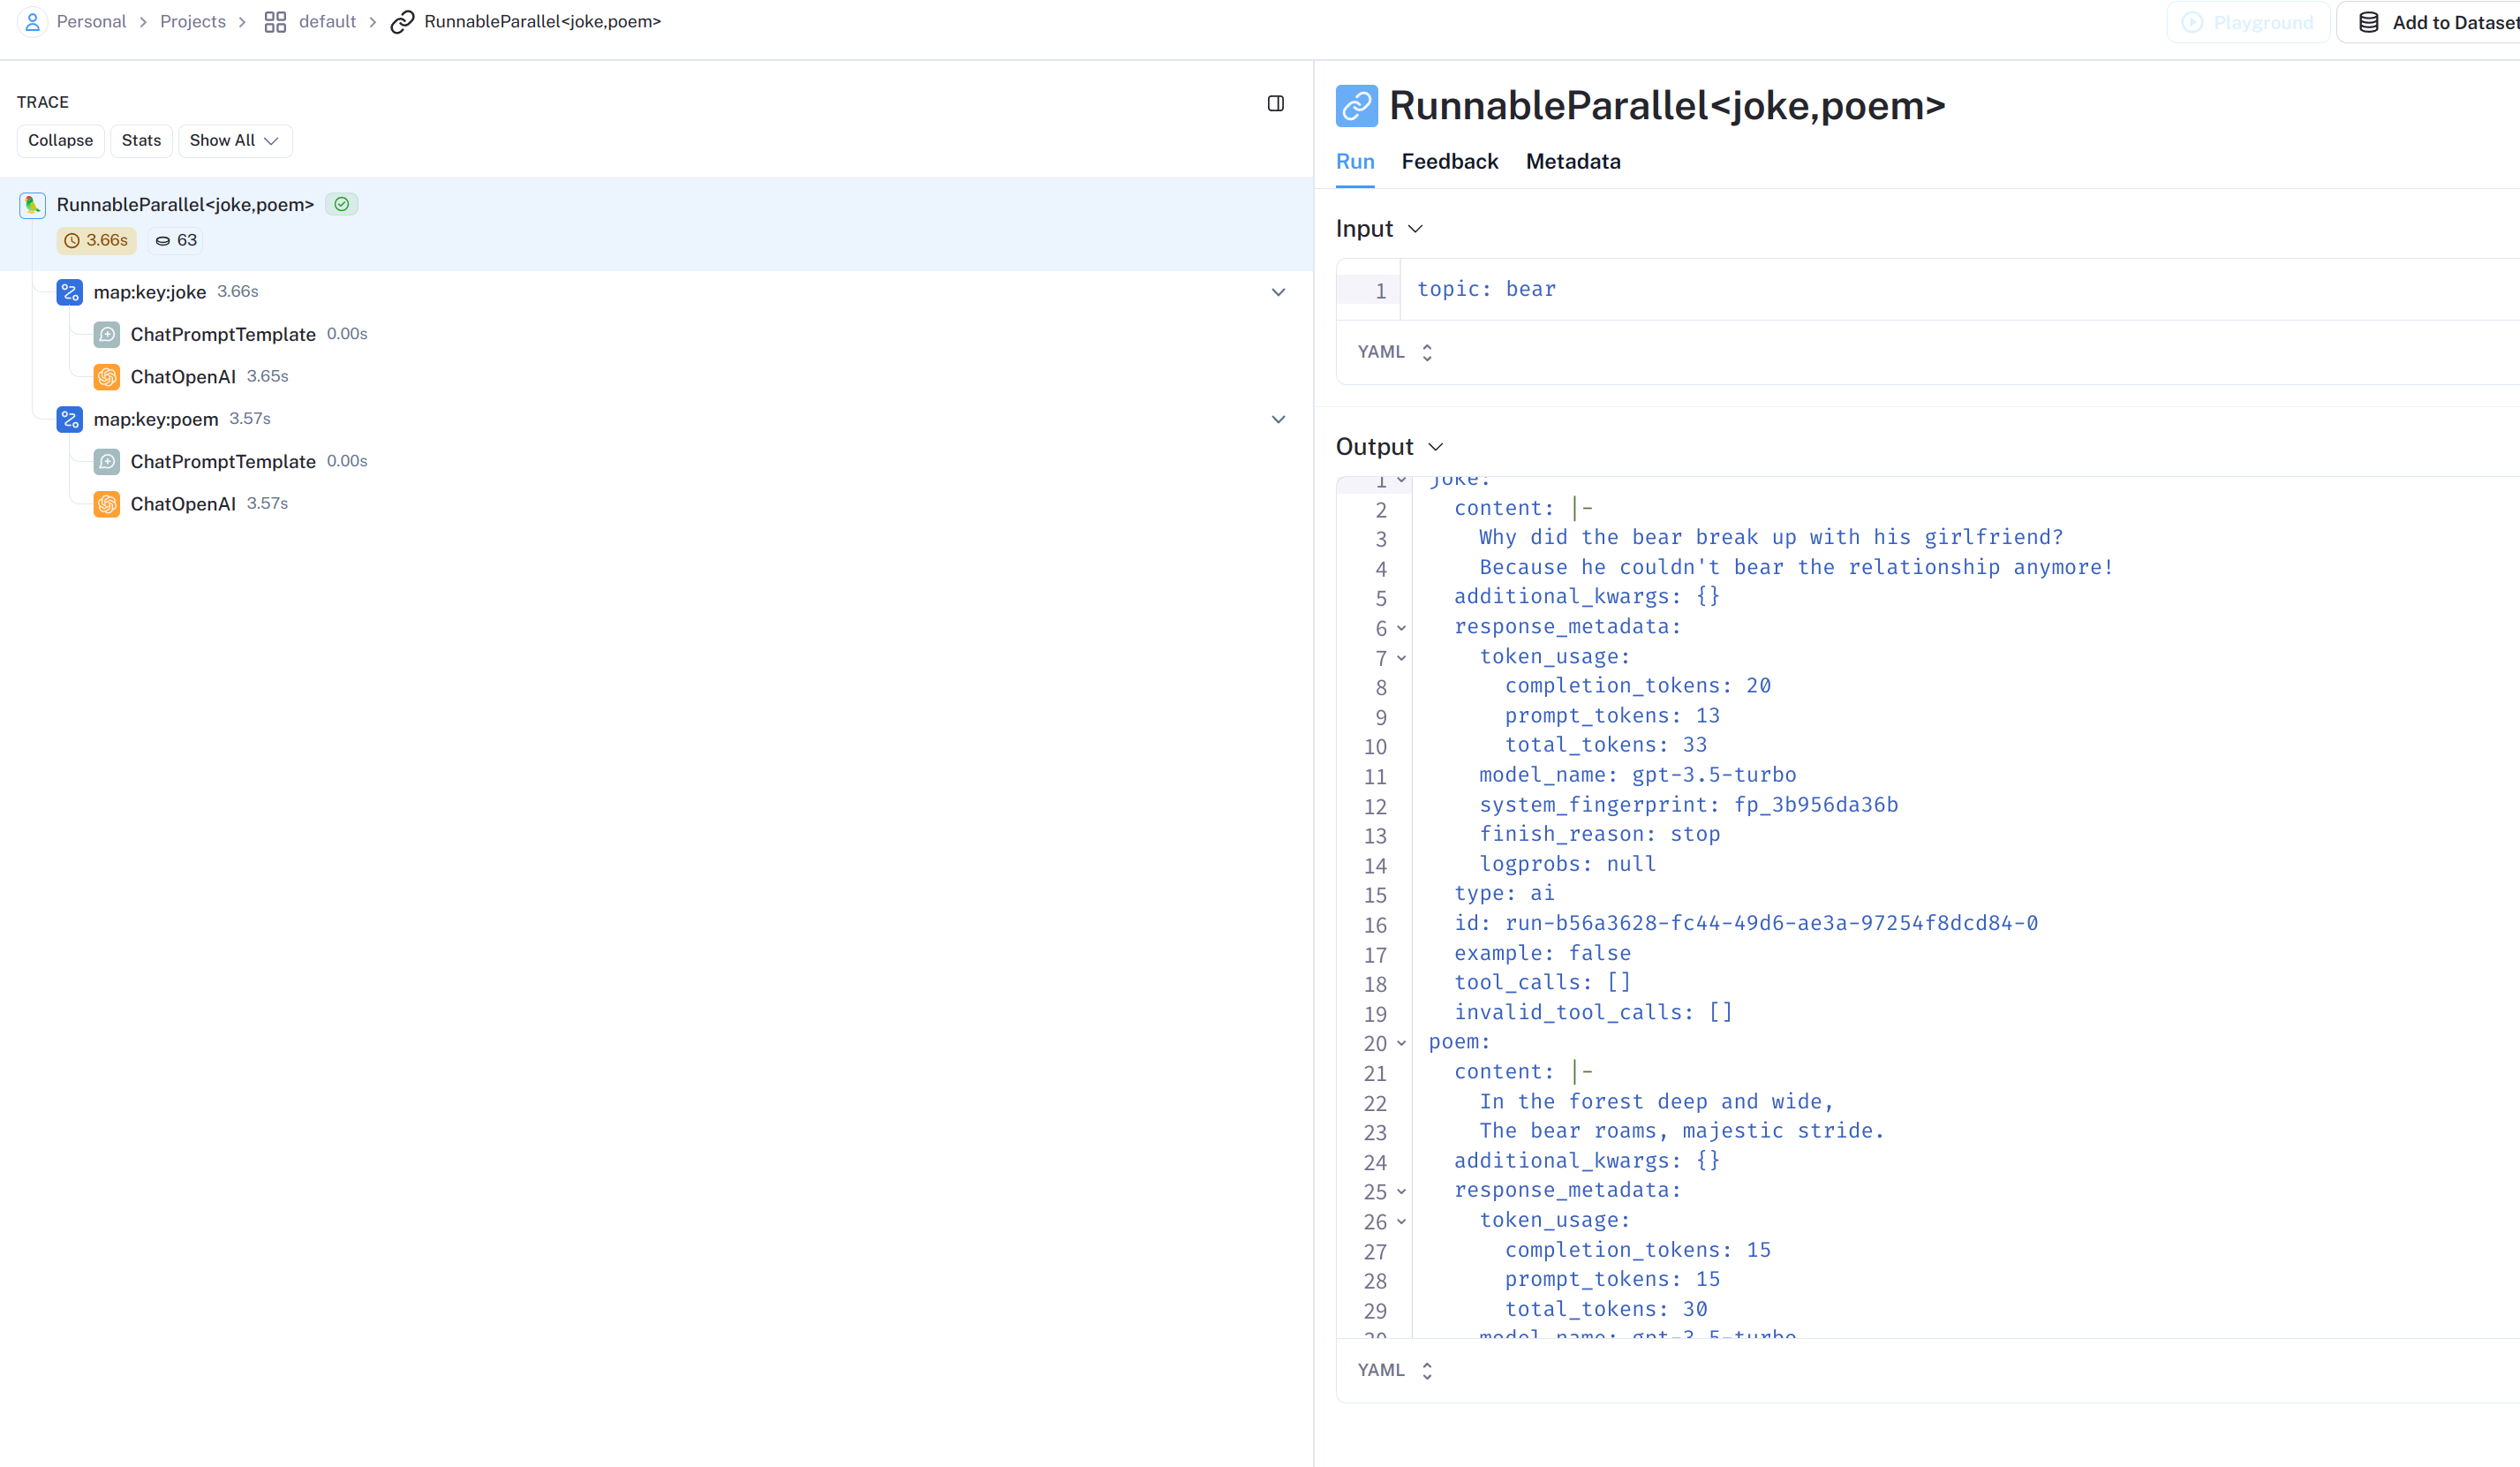The height and width of the screenshot is (1467, 2520).
Task: Collapse the Output section
Action: [1435, 447]
